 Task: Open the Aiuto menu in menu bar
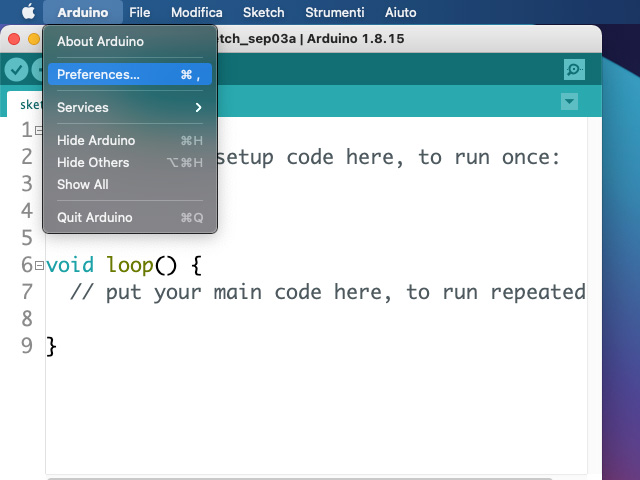400,12
